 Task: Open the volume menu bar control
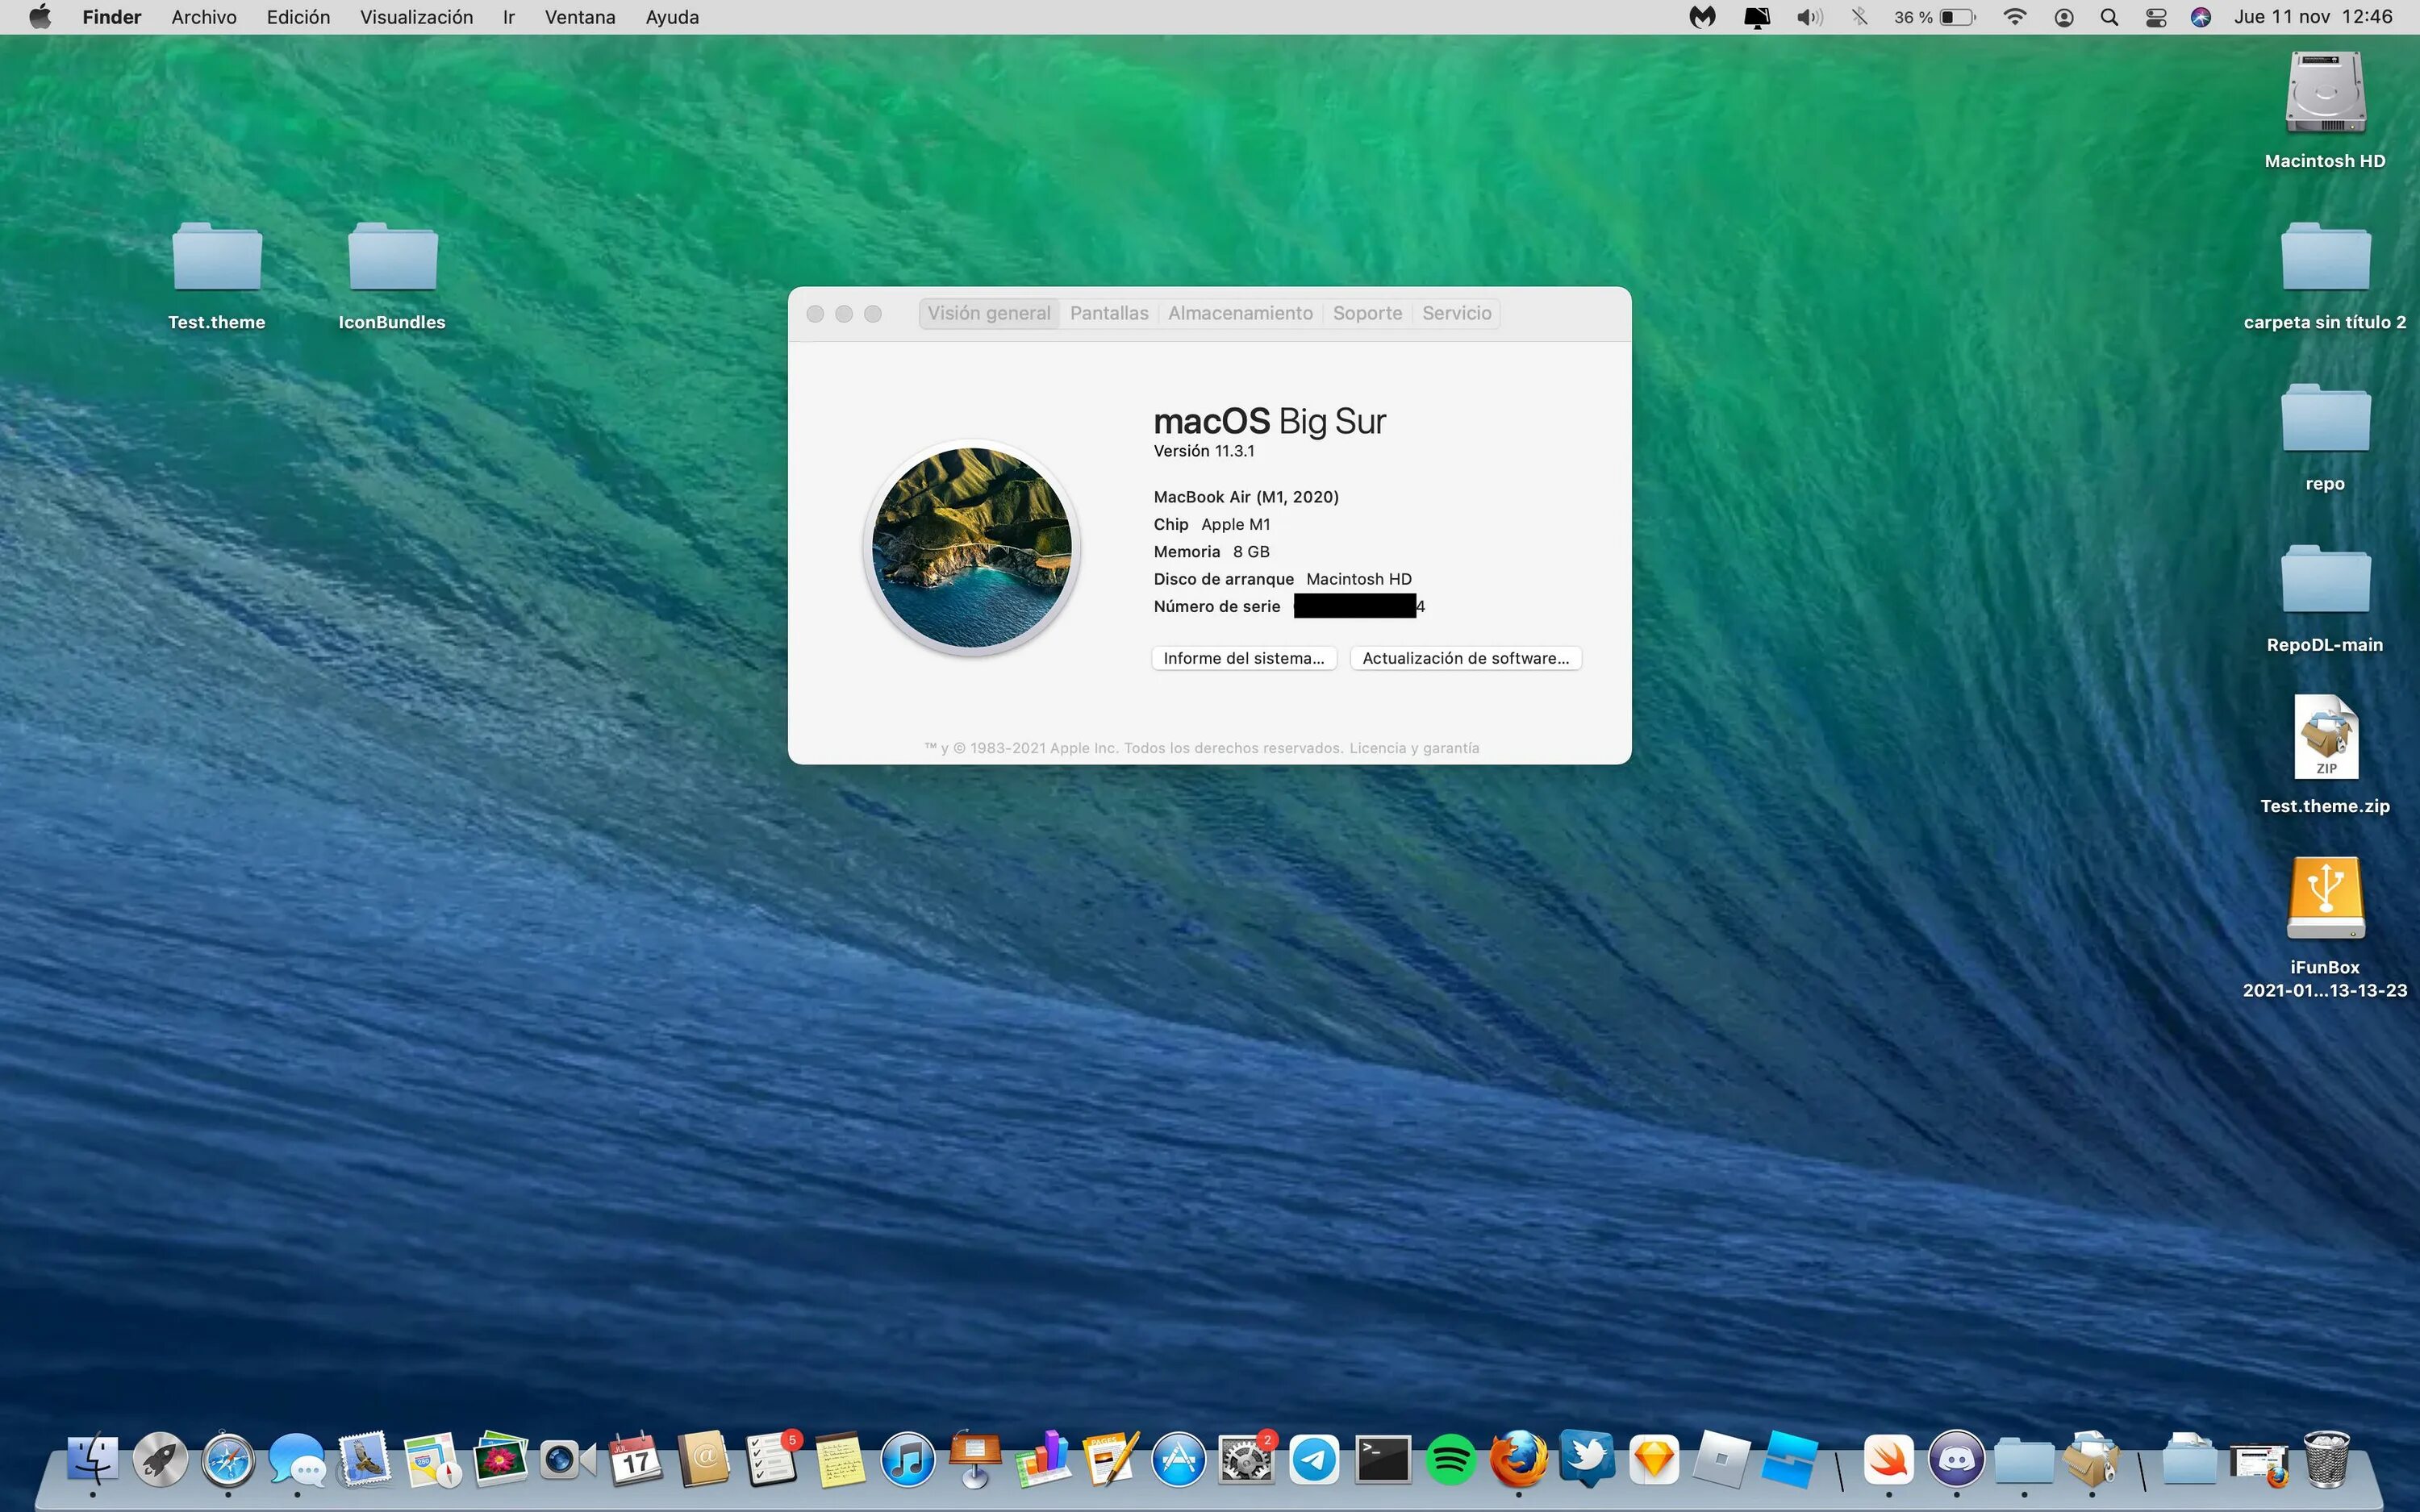pyautogui.click(x=1809, y=17)
